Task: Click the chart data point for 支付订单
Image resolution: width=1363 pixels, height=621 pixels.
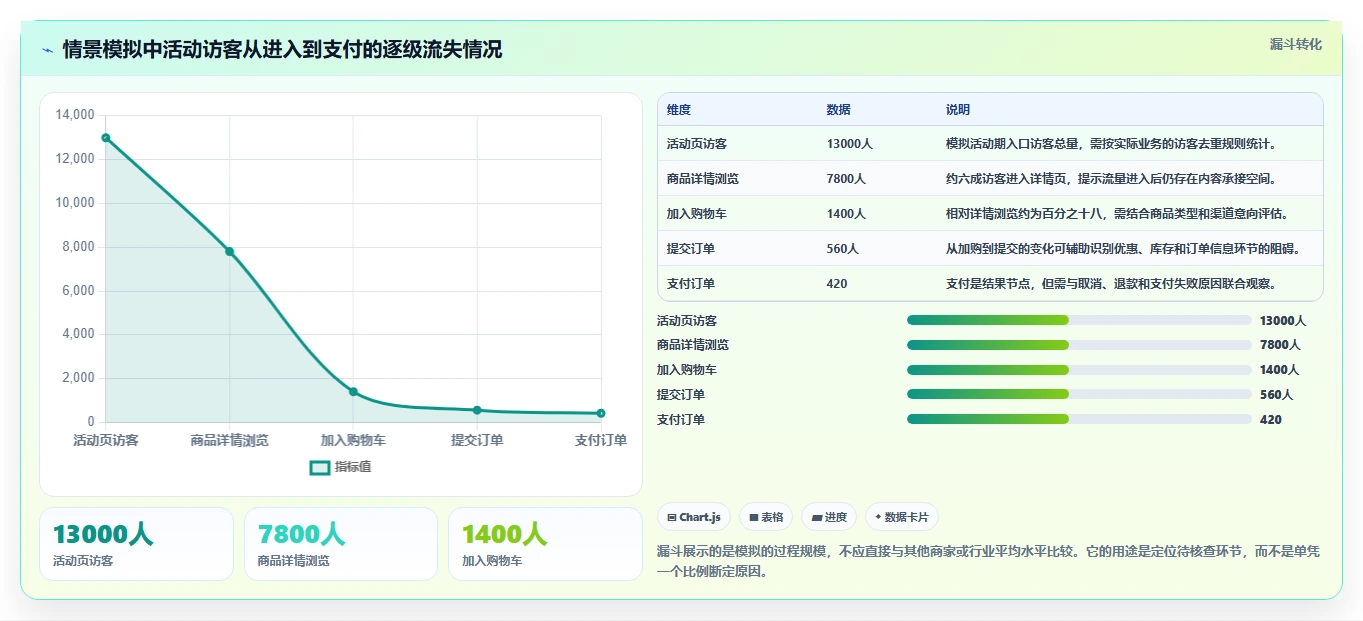Action: [601, 413]
